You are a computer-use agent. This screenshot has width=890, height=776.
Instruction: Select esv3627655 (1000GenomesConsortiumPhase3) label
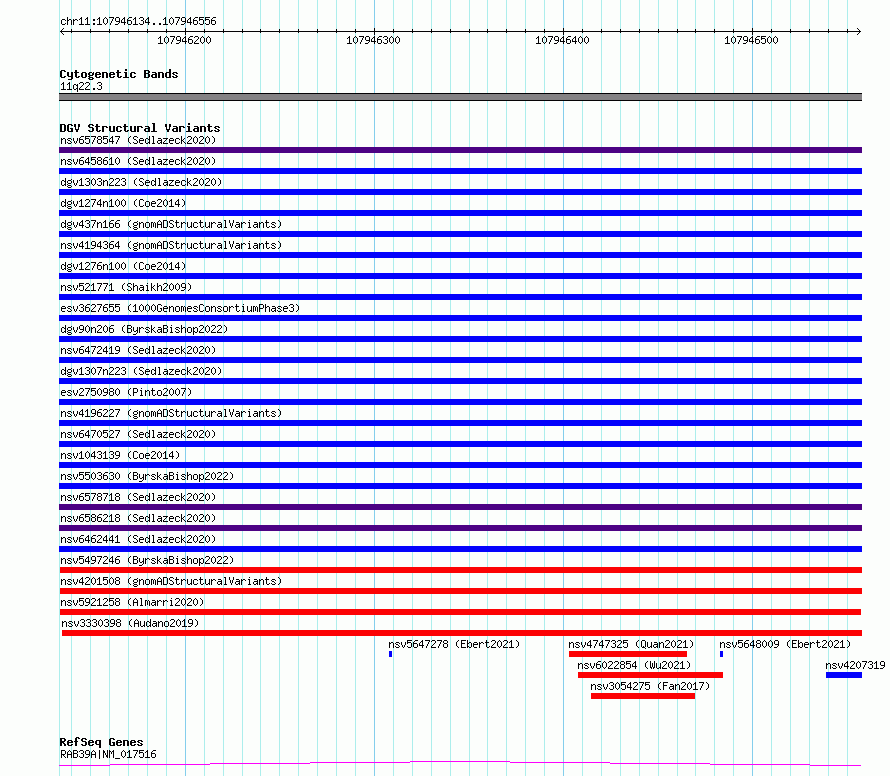[x=180, y=308]
